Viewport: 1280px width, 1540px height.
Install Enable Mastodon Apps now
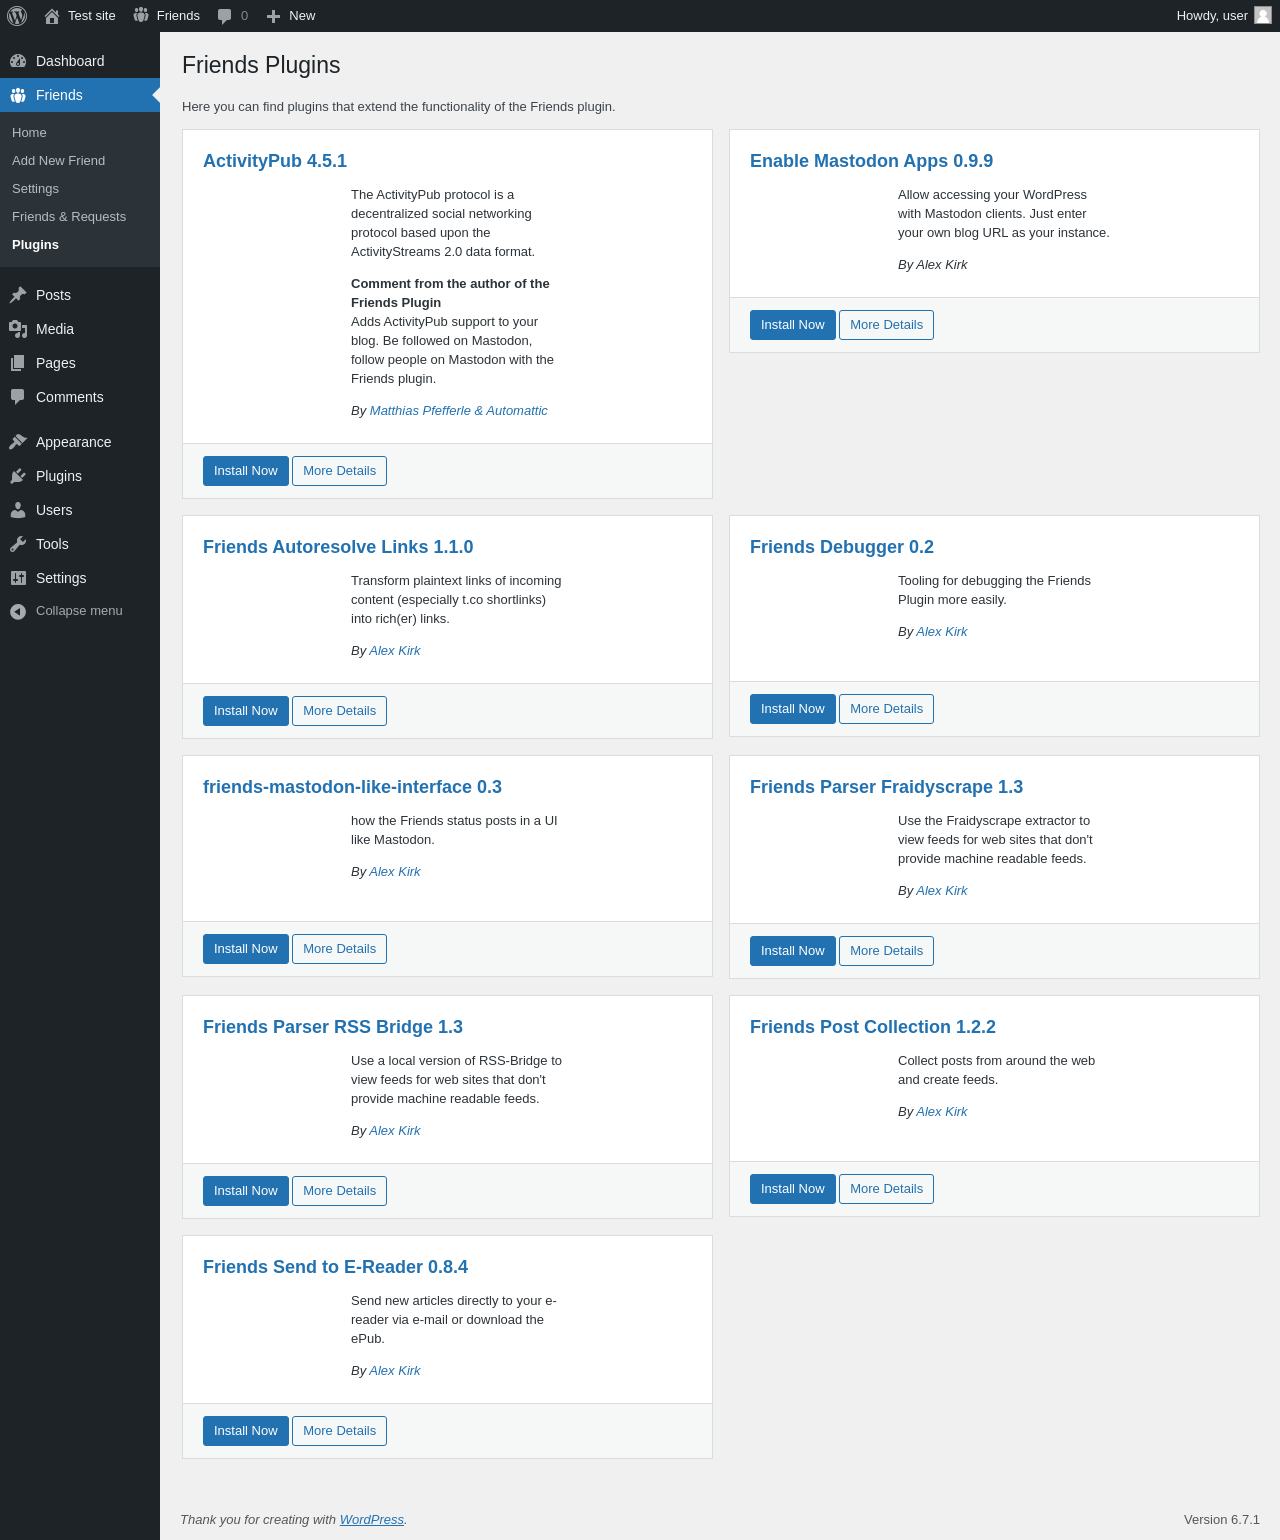coord(793,325)
